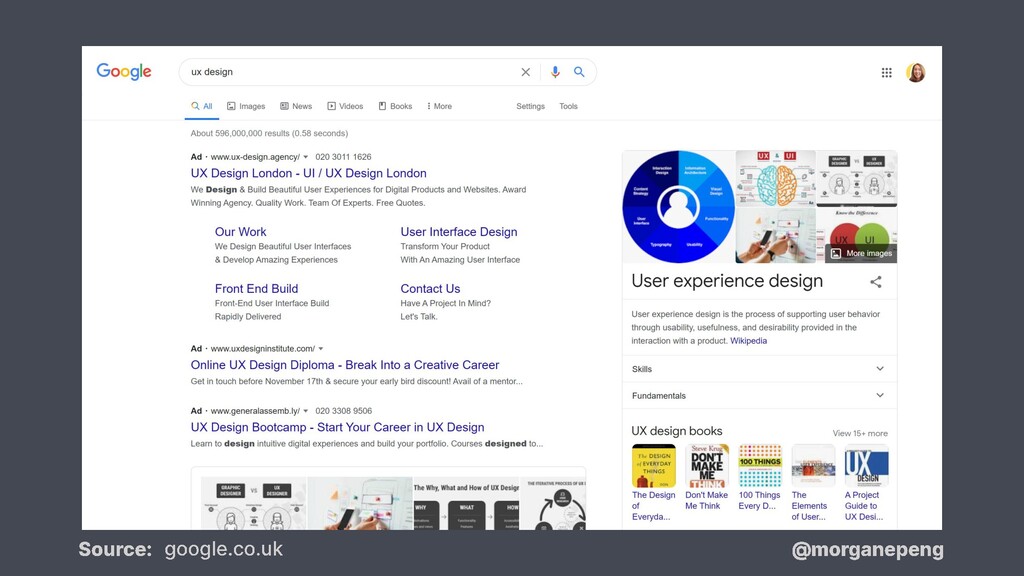Viewport: 1024px width, 576px height.
Task: Open 'UX Design Bootcamp' ad link
Action: (x=337, y=427)
